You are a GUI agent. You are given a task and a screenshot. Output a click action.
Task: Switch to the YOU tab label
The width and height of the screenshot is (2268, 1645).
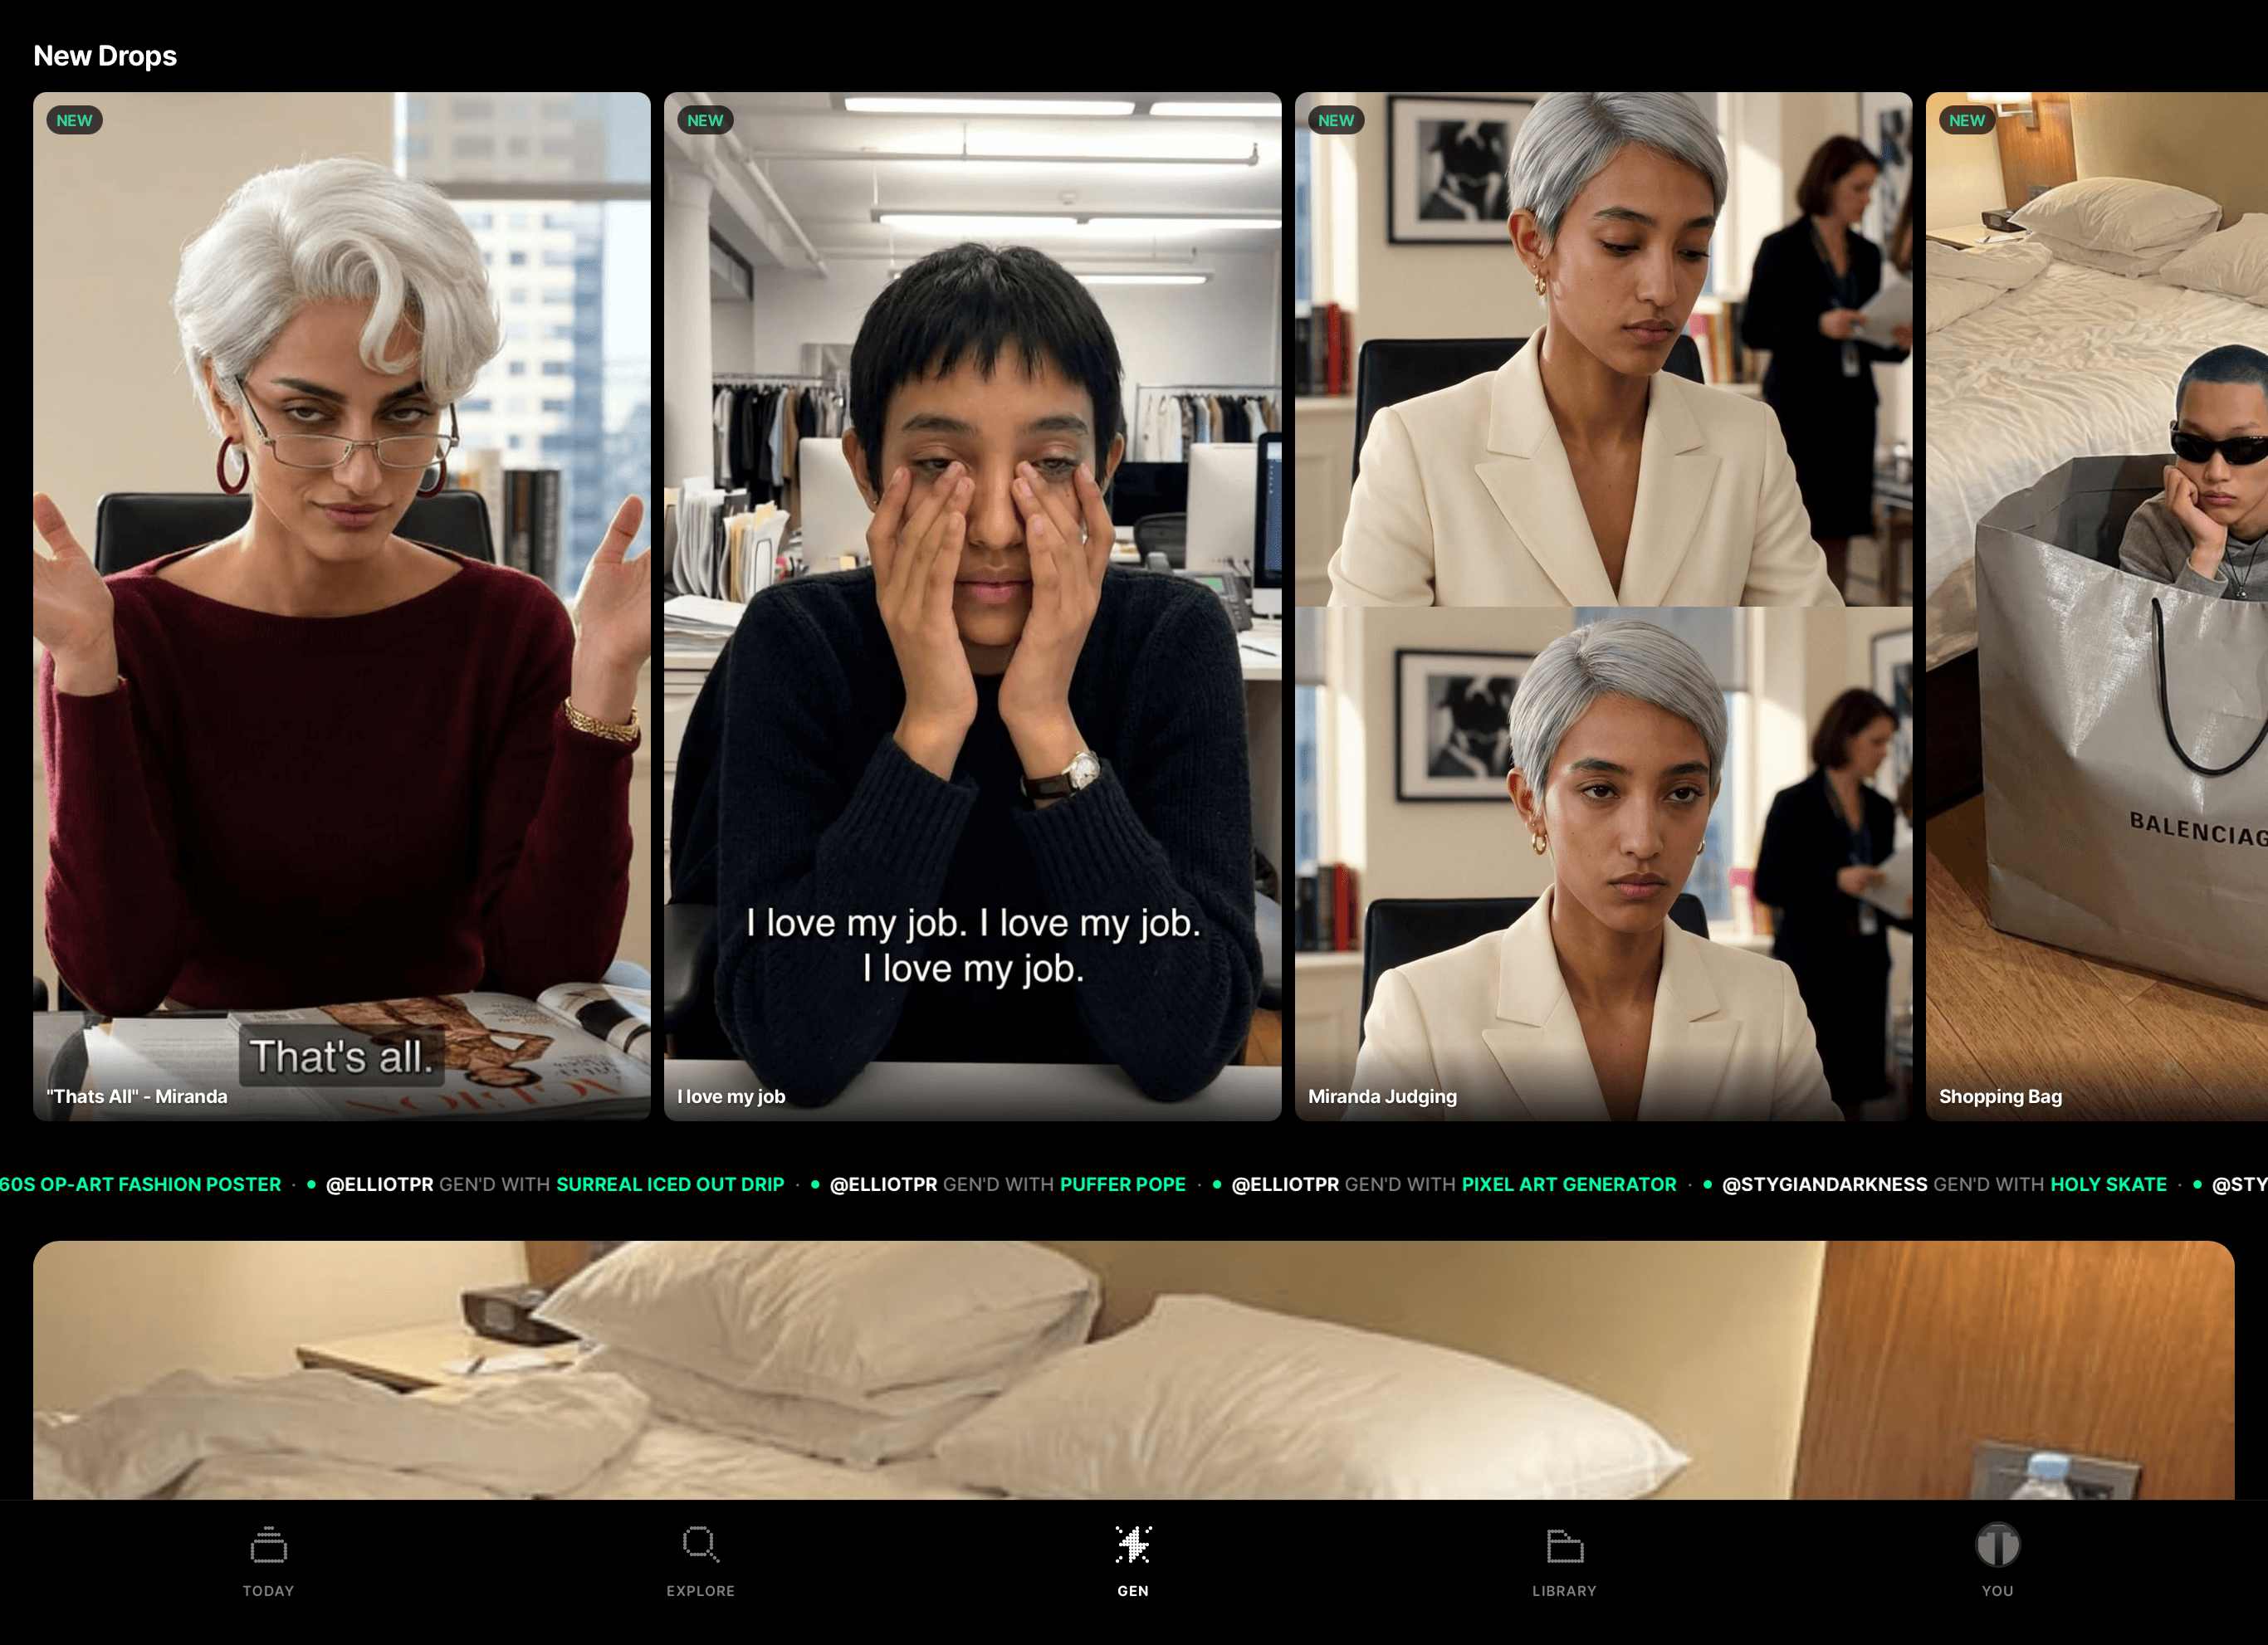pyautogui.click(x=1997, y=1591)
